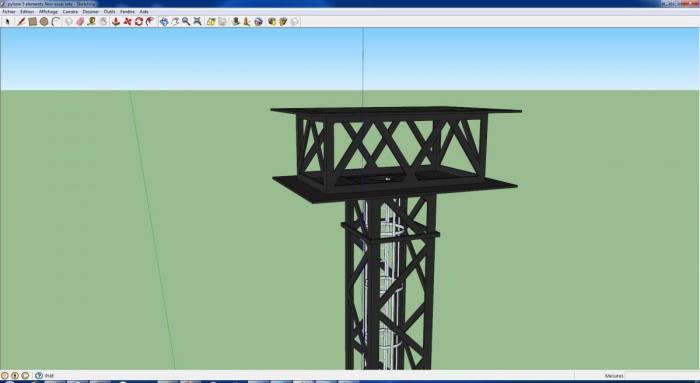
Task: Click the Make Component icon
Action: [69, 21]
